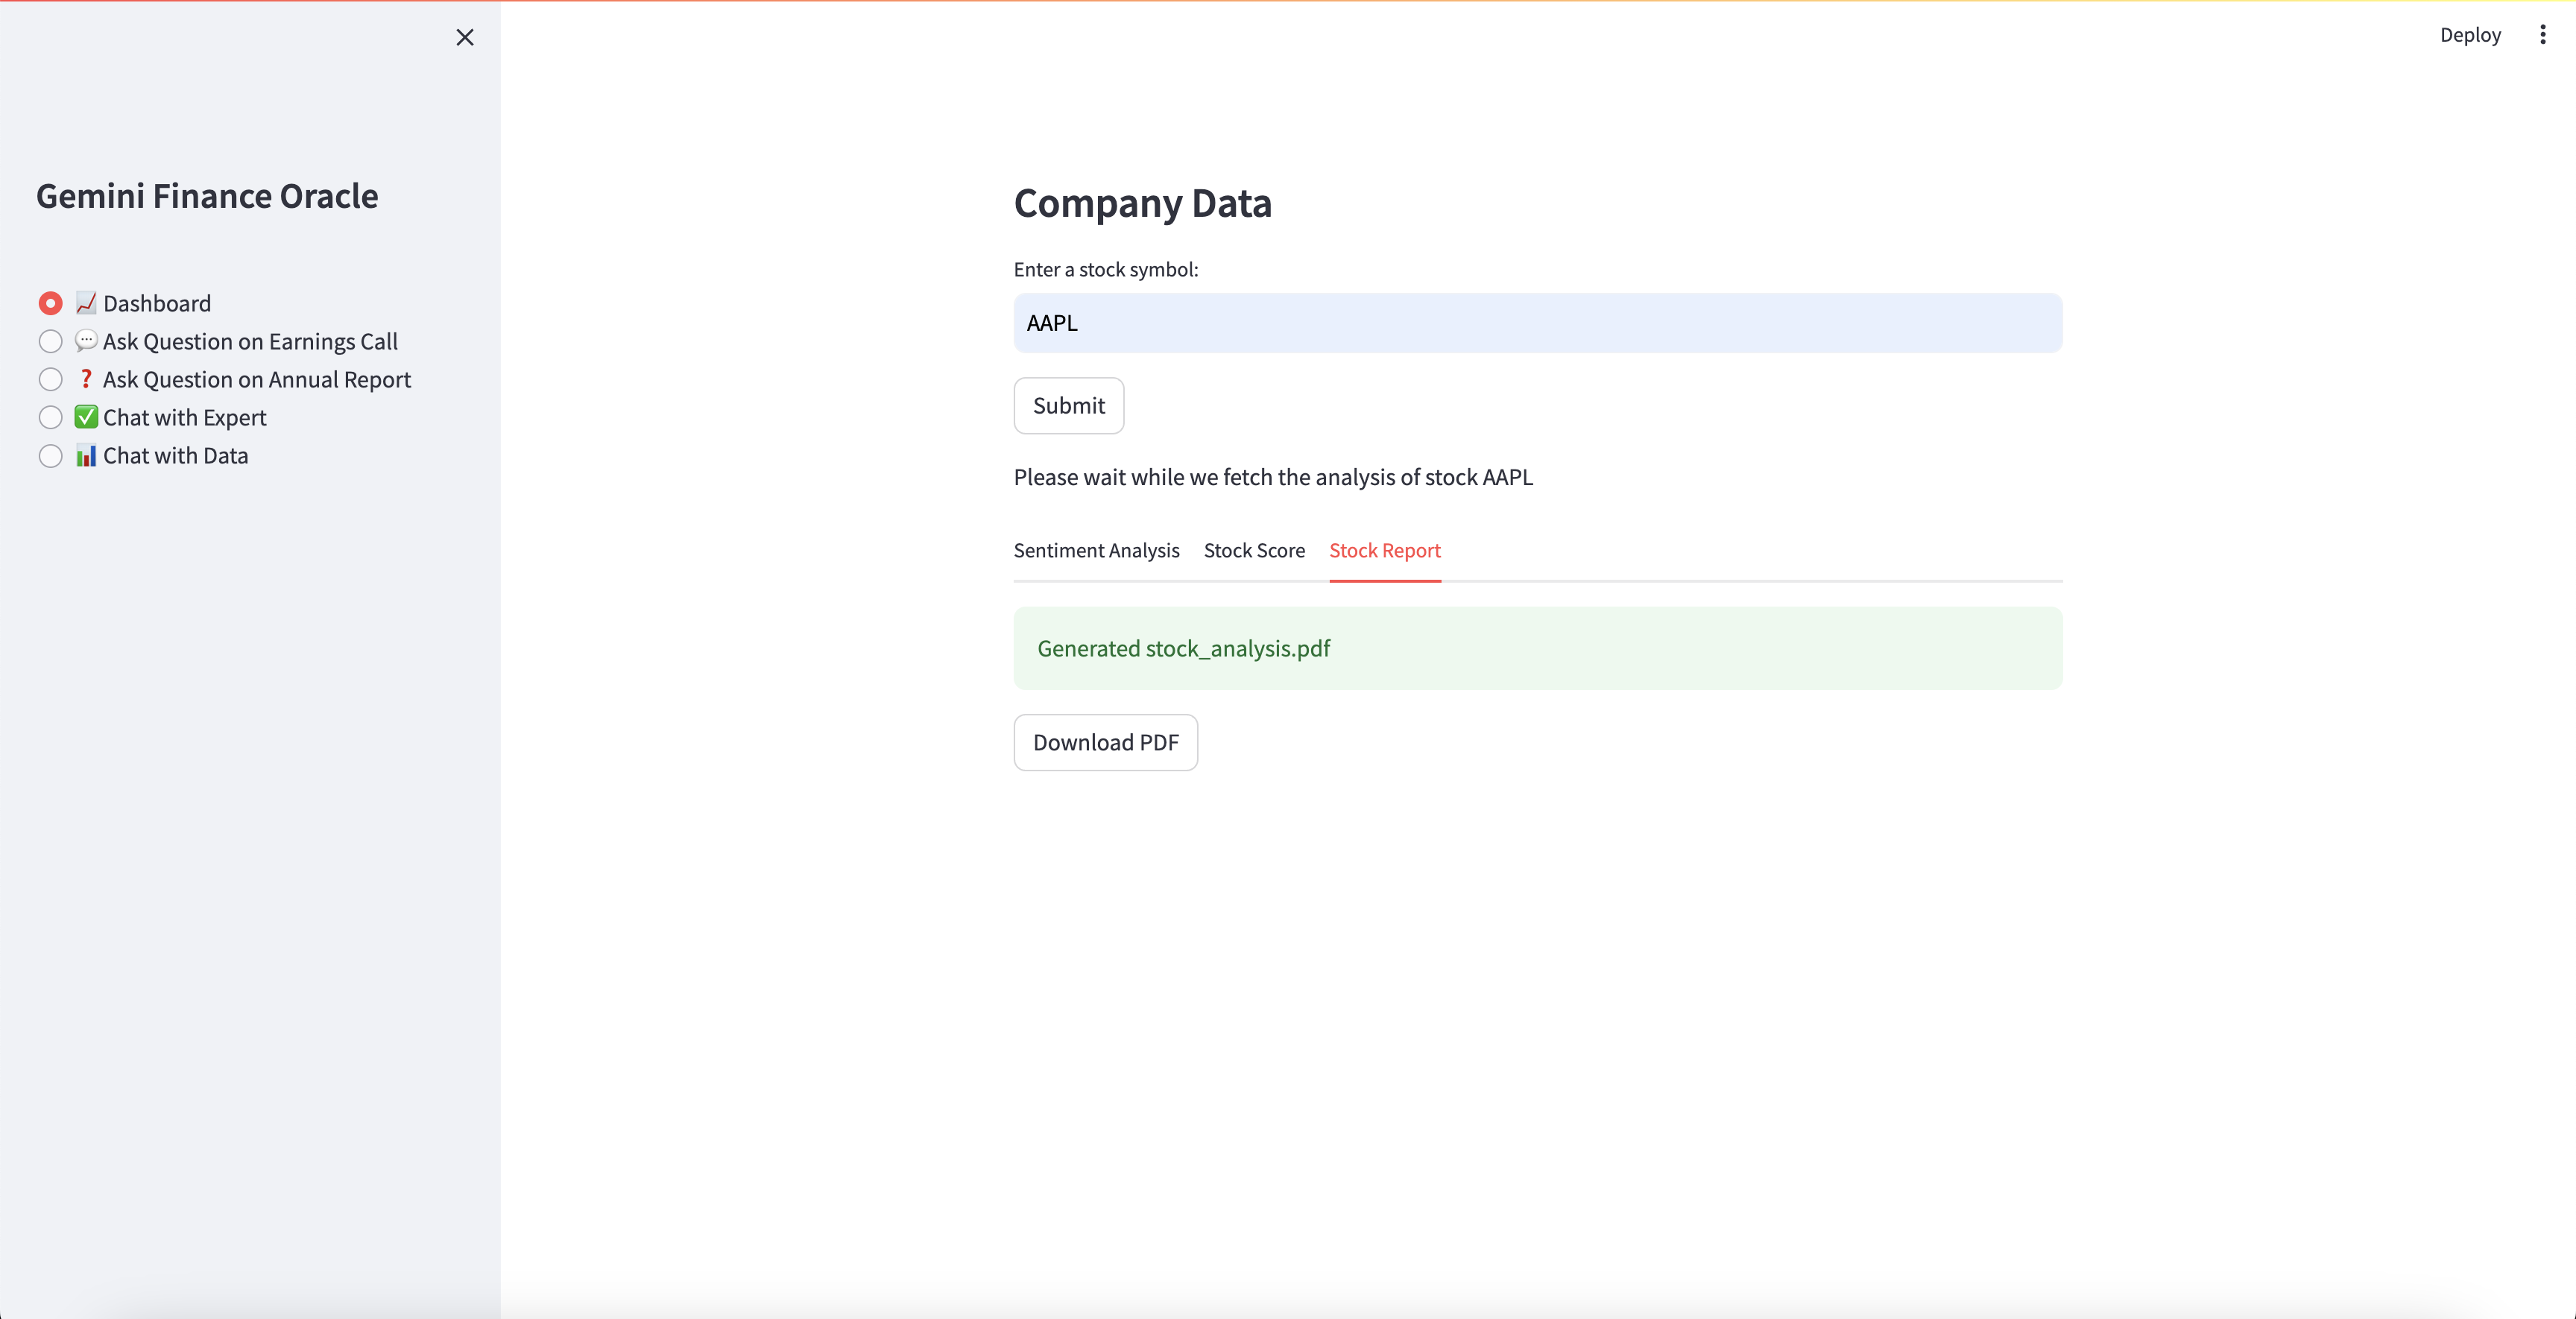Choose the Chat with Expert radio option
The height and width of the screenshot is (1319, 2576).
(50, 417)
